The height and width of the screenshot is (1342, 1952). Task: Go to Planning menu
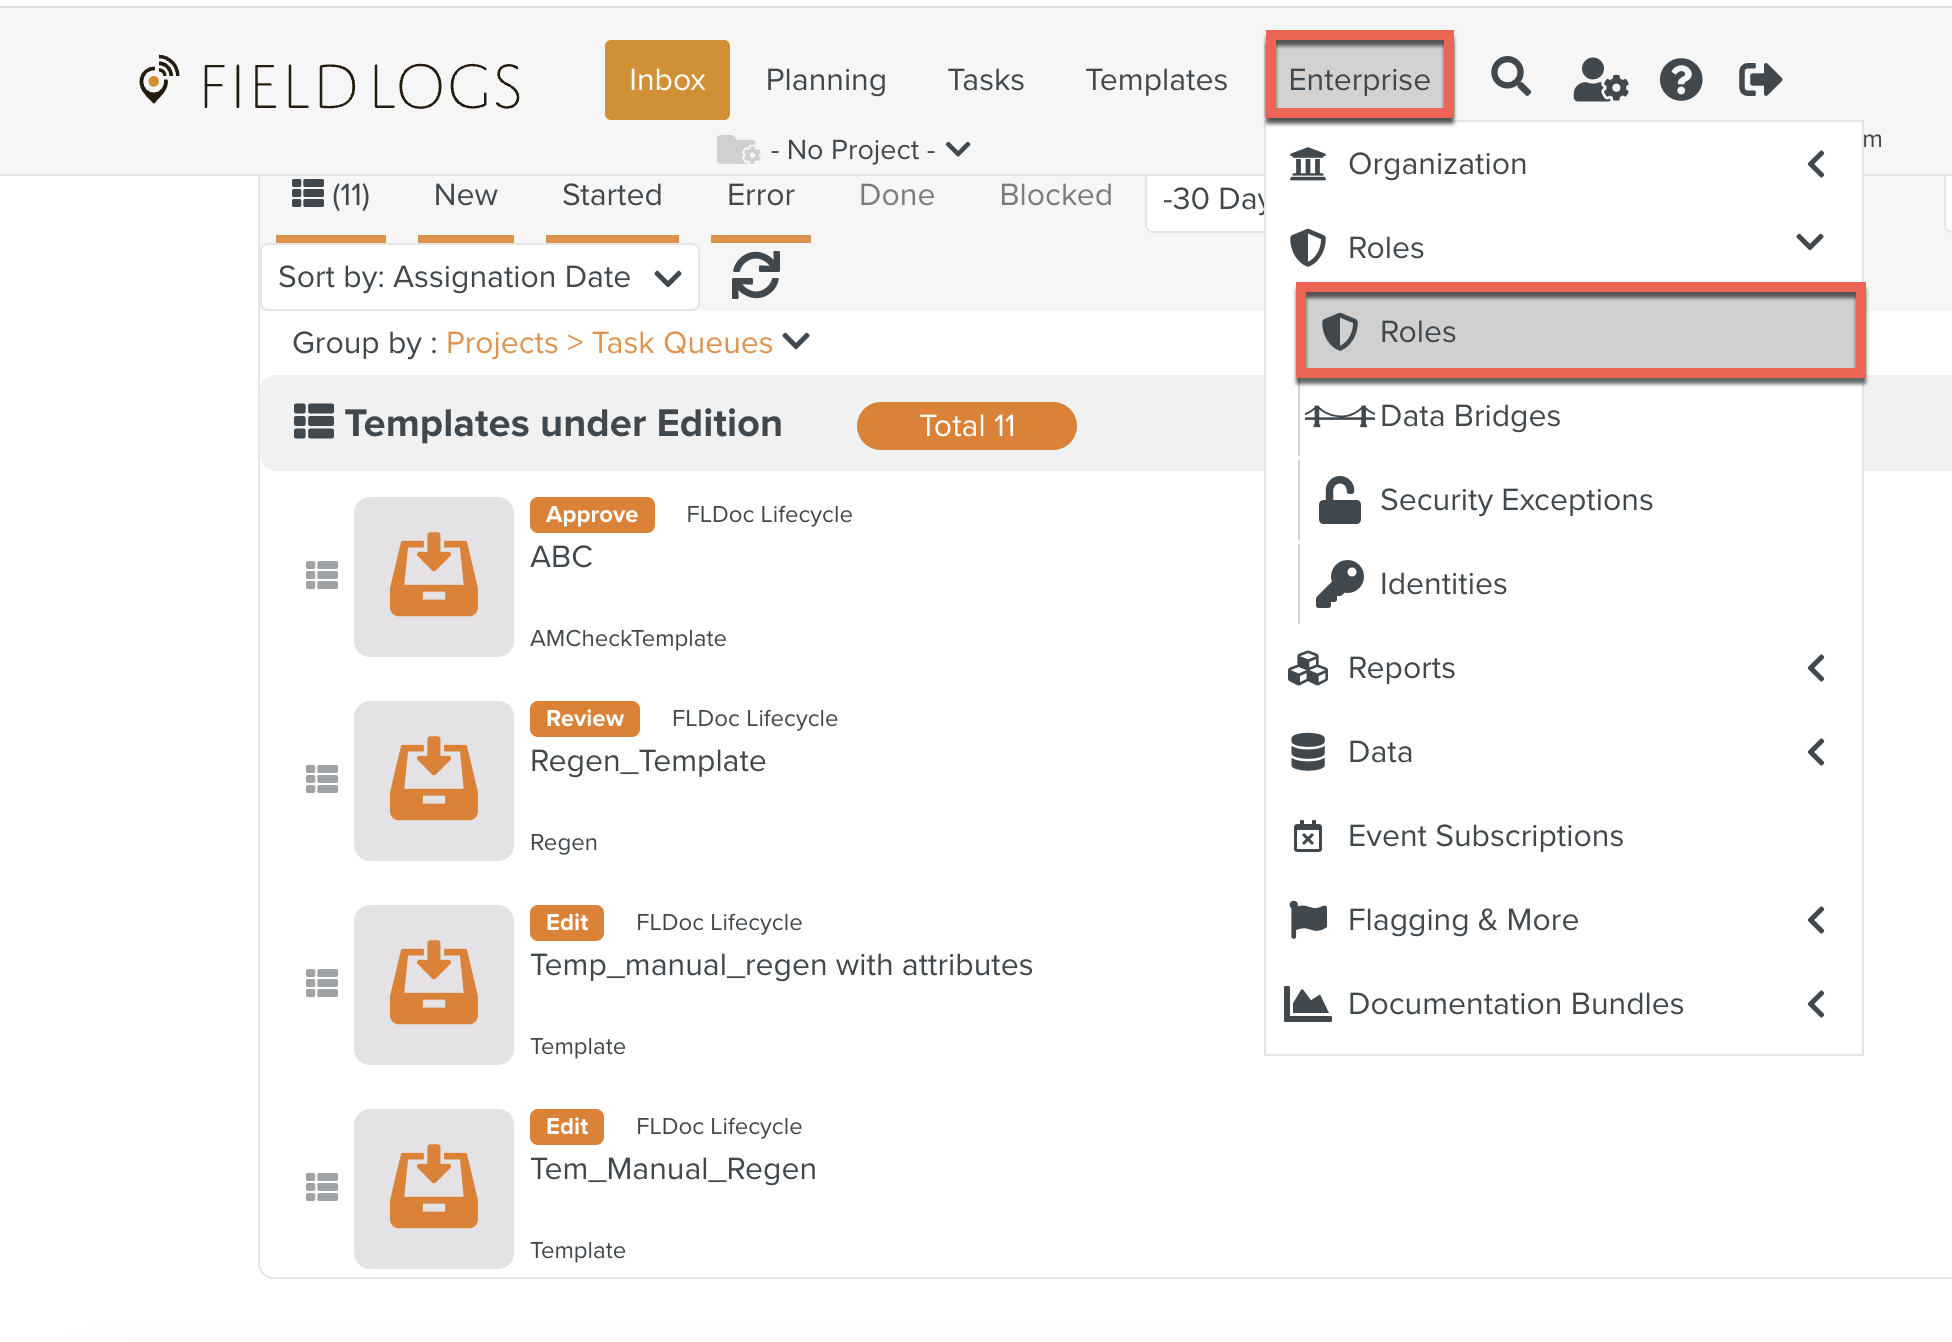tap(826, 80)
